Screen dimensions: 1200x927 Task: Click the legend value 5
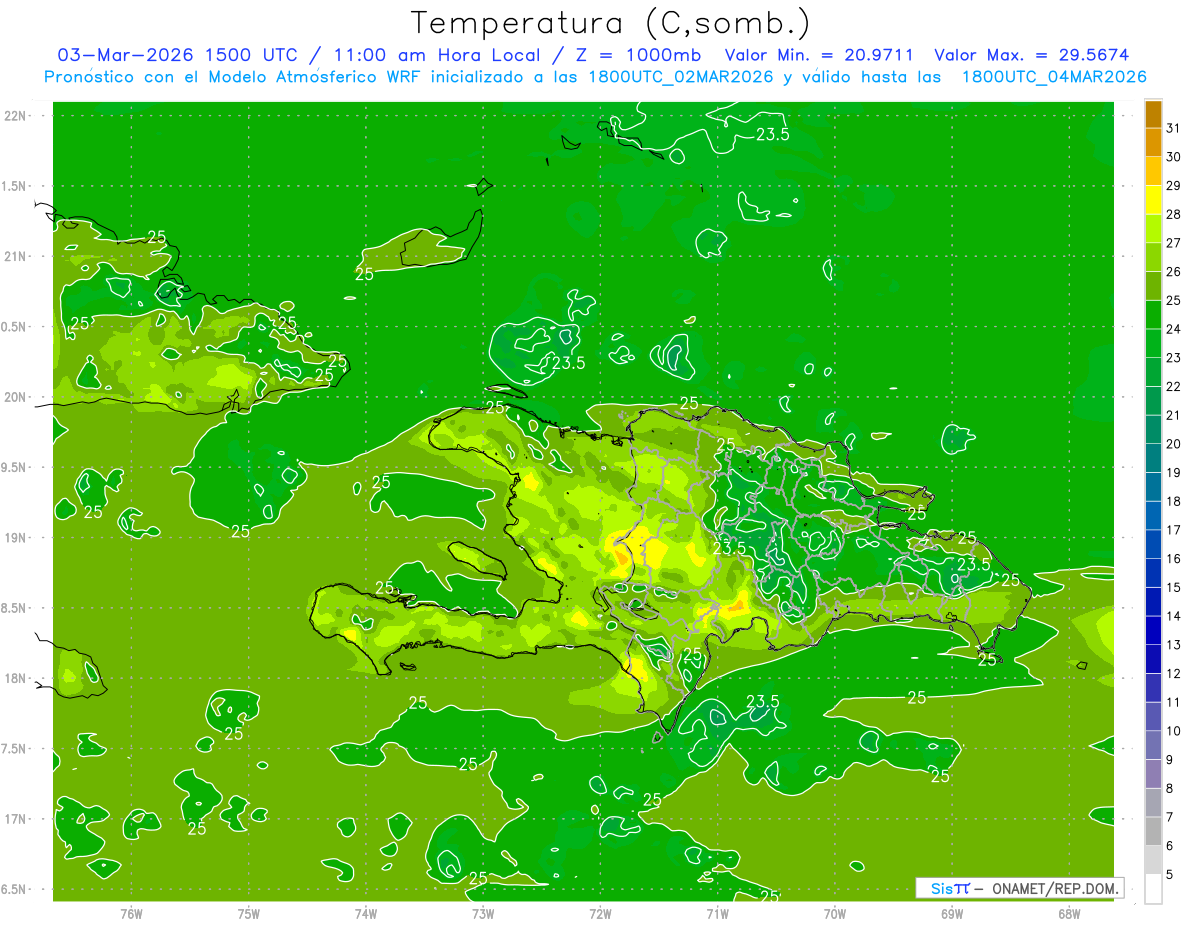coord(1170,875)
